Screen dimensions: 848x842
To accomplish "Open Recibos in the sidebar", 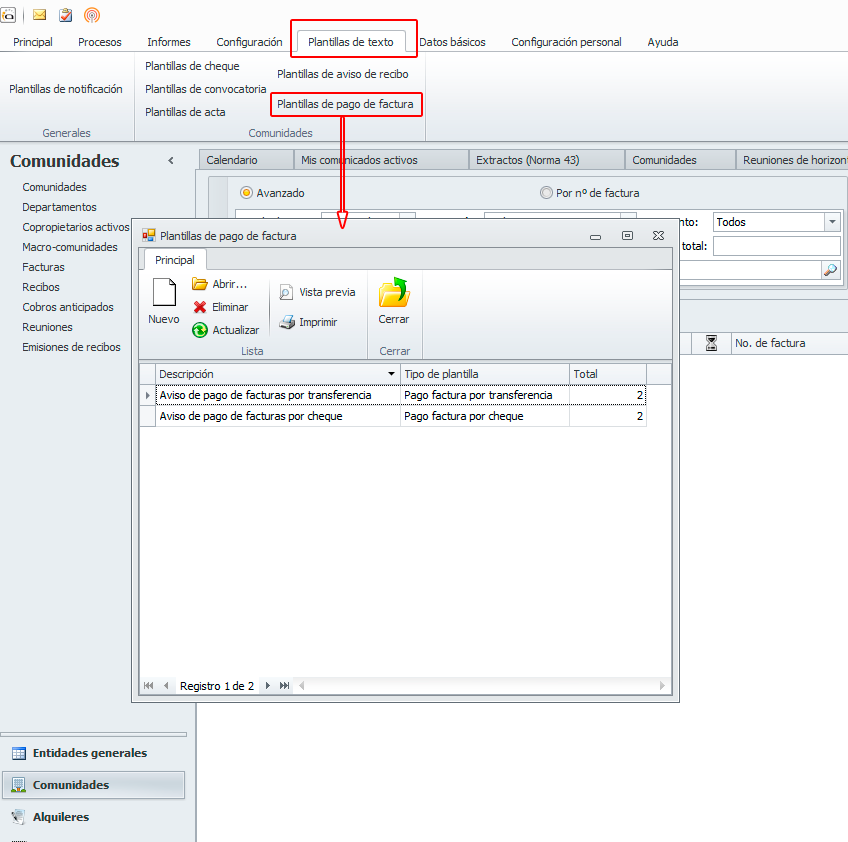I will (41, 287).
